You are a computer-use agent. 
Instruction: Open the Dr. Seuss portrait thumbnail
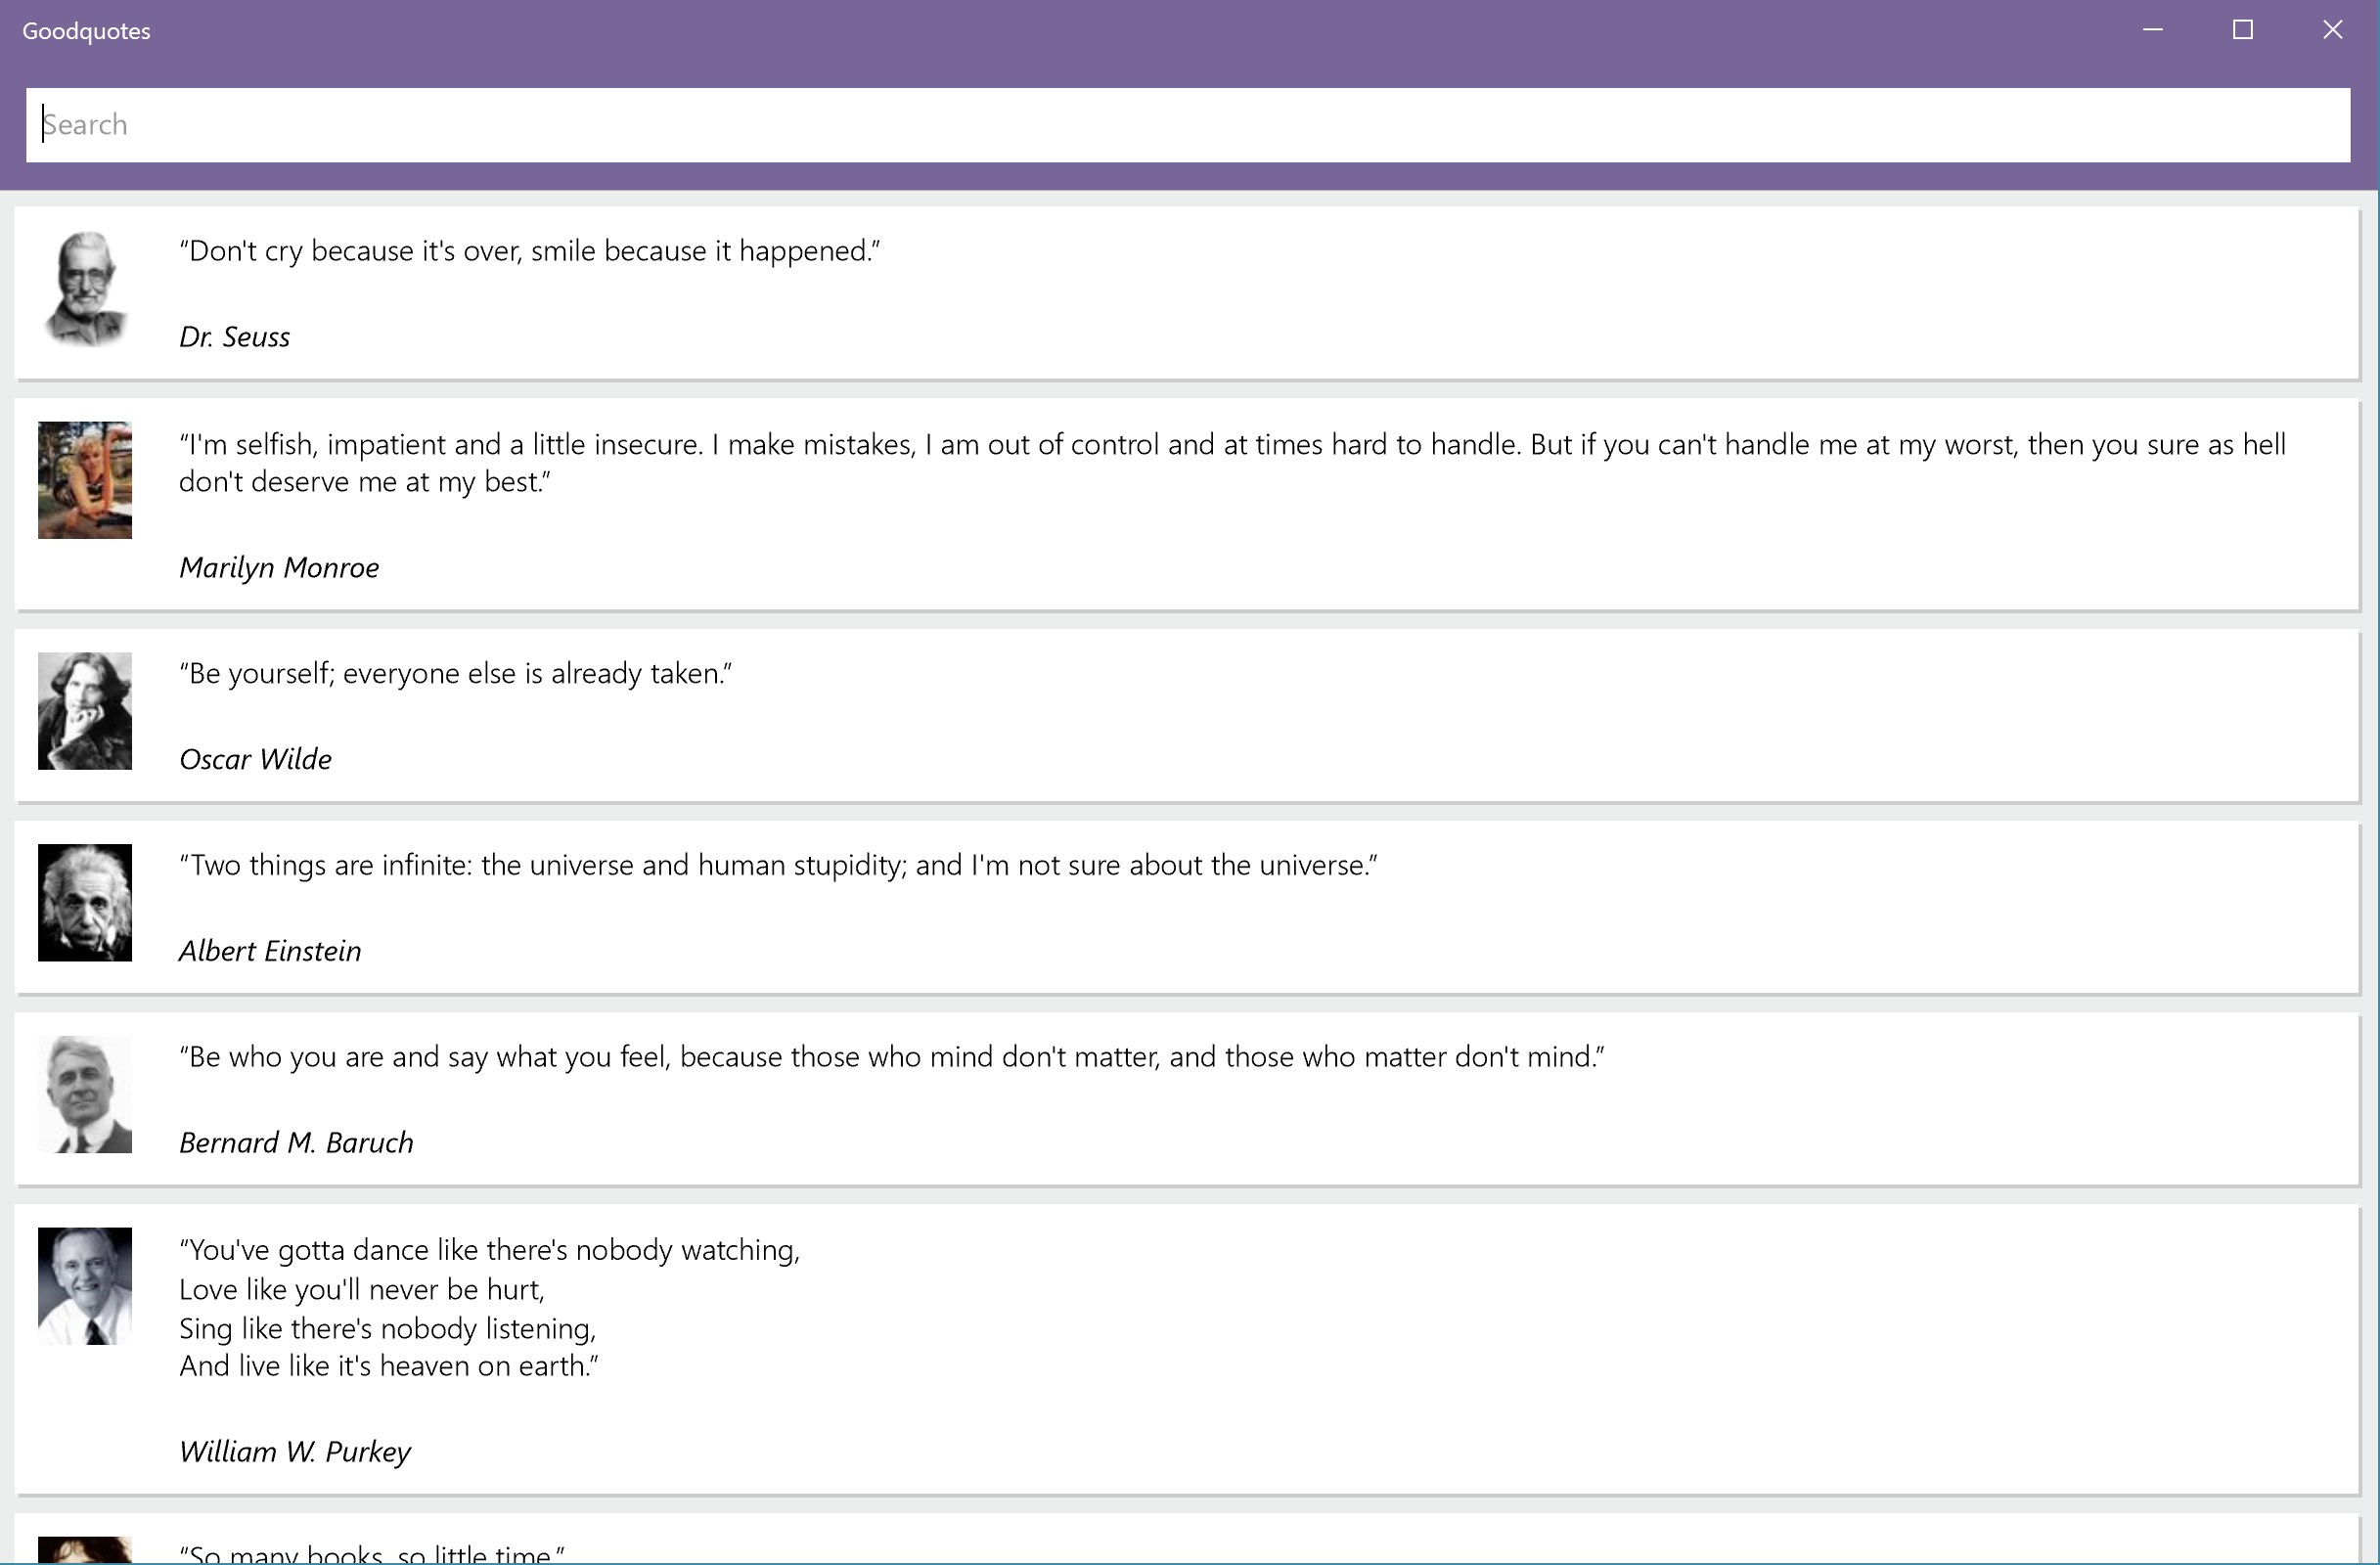[85, 289]
